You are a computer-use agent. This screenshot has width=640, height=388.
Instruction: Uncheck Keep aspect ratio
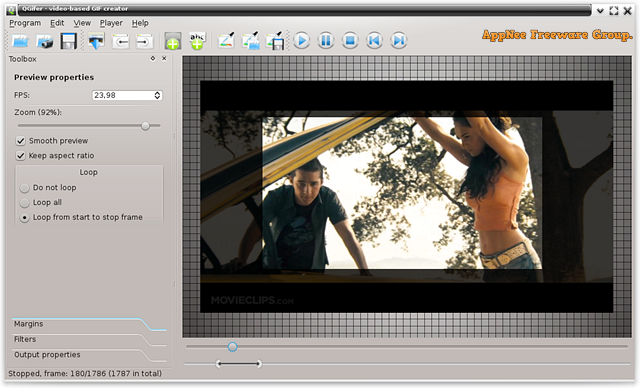tap(20, 155)
